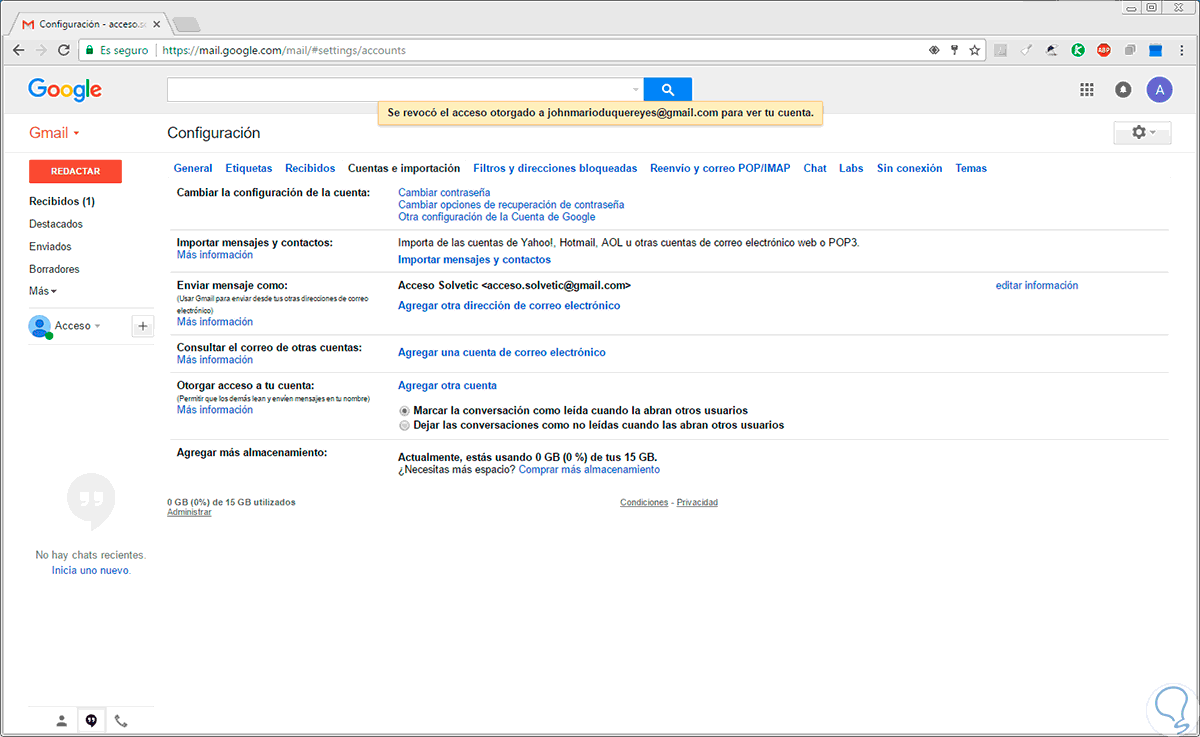Click the 'Agregar otra cuenta' link
Viewport: 1200px width, 737px height.
pyautogui.click(x=447, y=385)
